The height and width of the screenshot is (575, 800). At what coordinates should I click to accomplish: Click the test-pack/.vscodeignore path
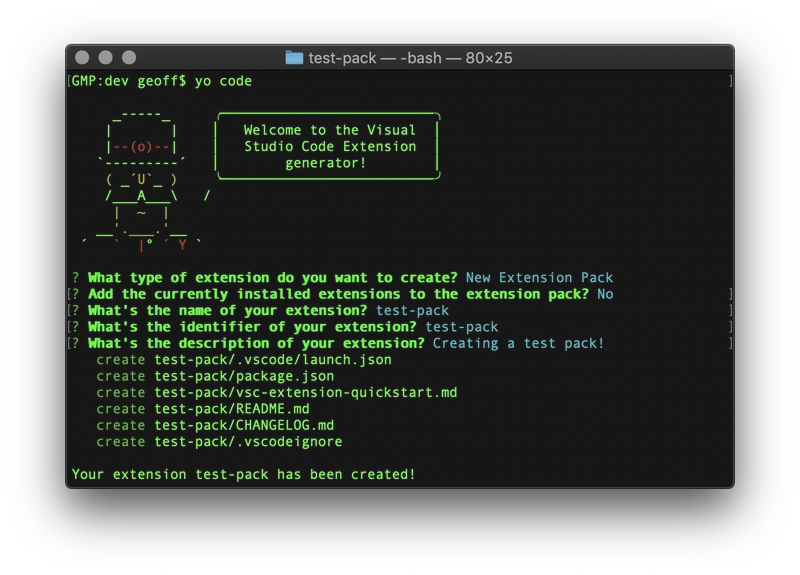tap(248, 441)
